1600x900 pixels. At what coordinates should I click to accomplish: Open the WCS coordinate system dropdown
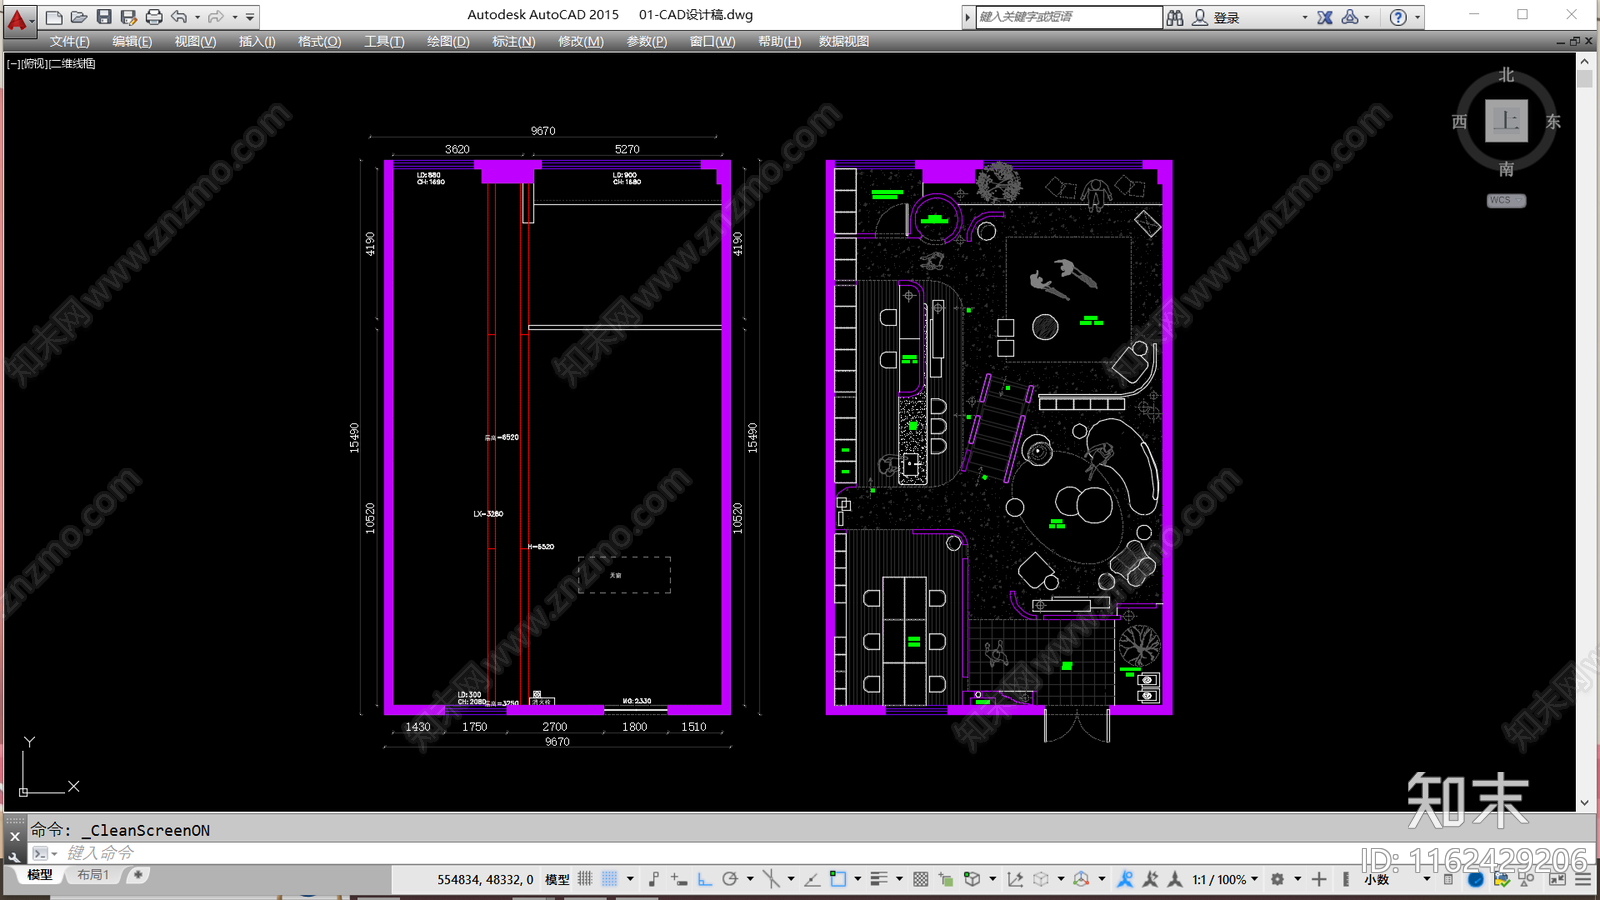[x=1506, y=200]
